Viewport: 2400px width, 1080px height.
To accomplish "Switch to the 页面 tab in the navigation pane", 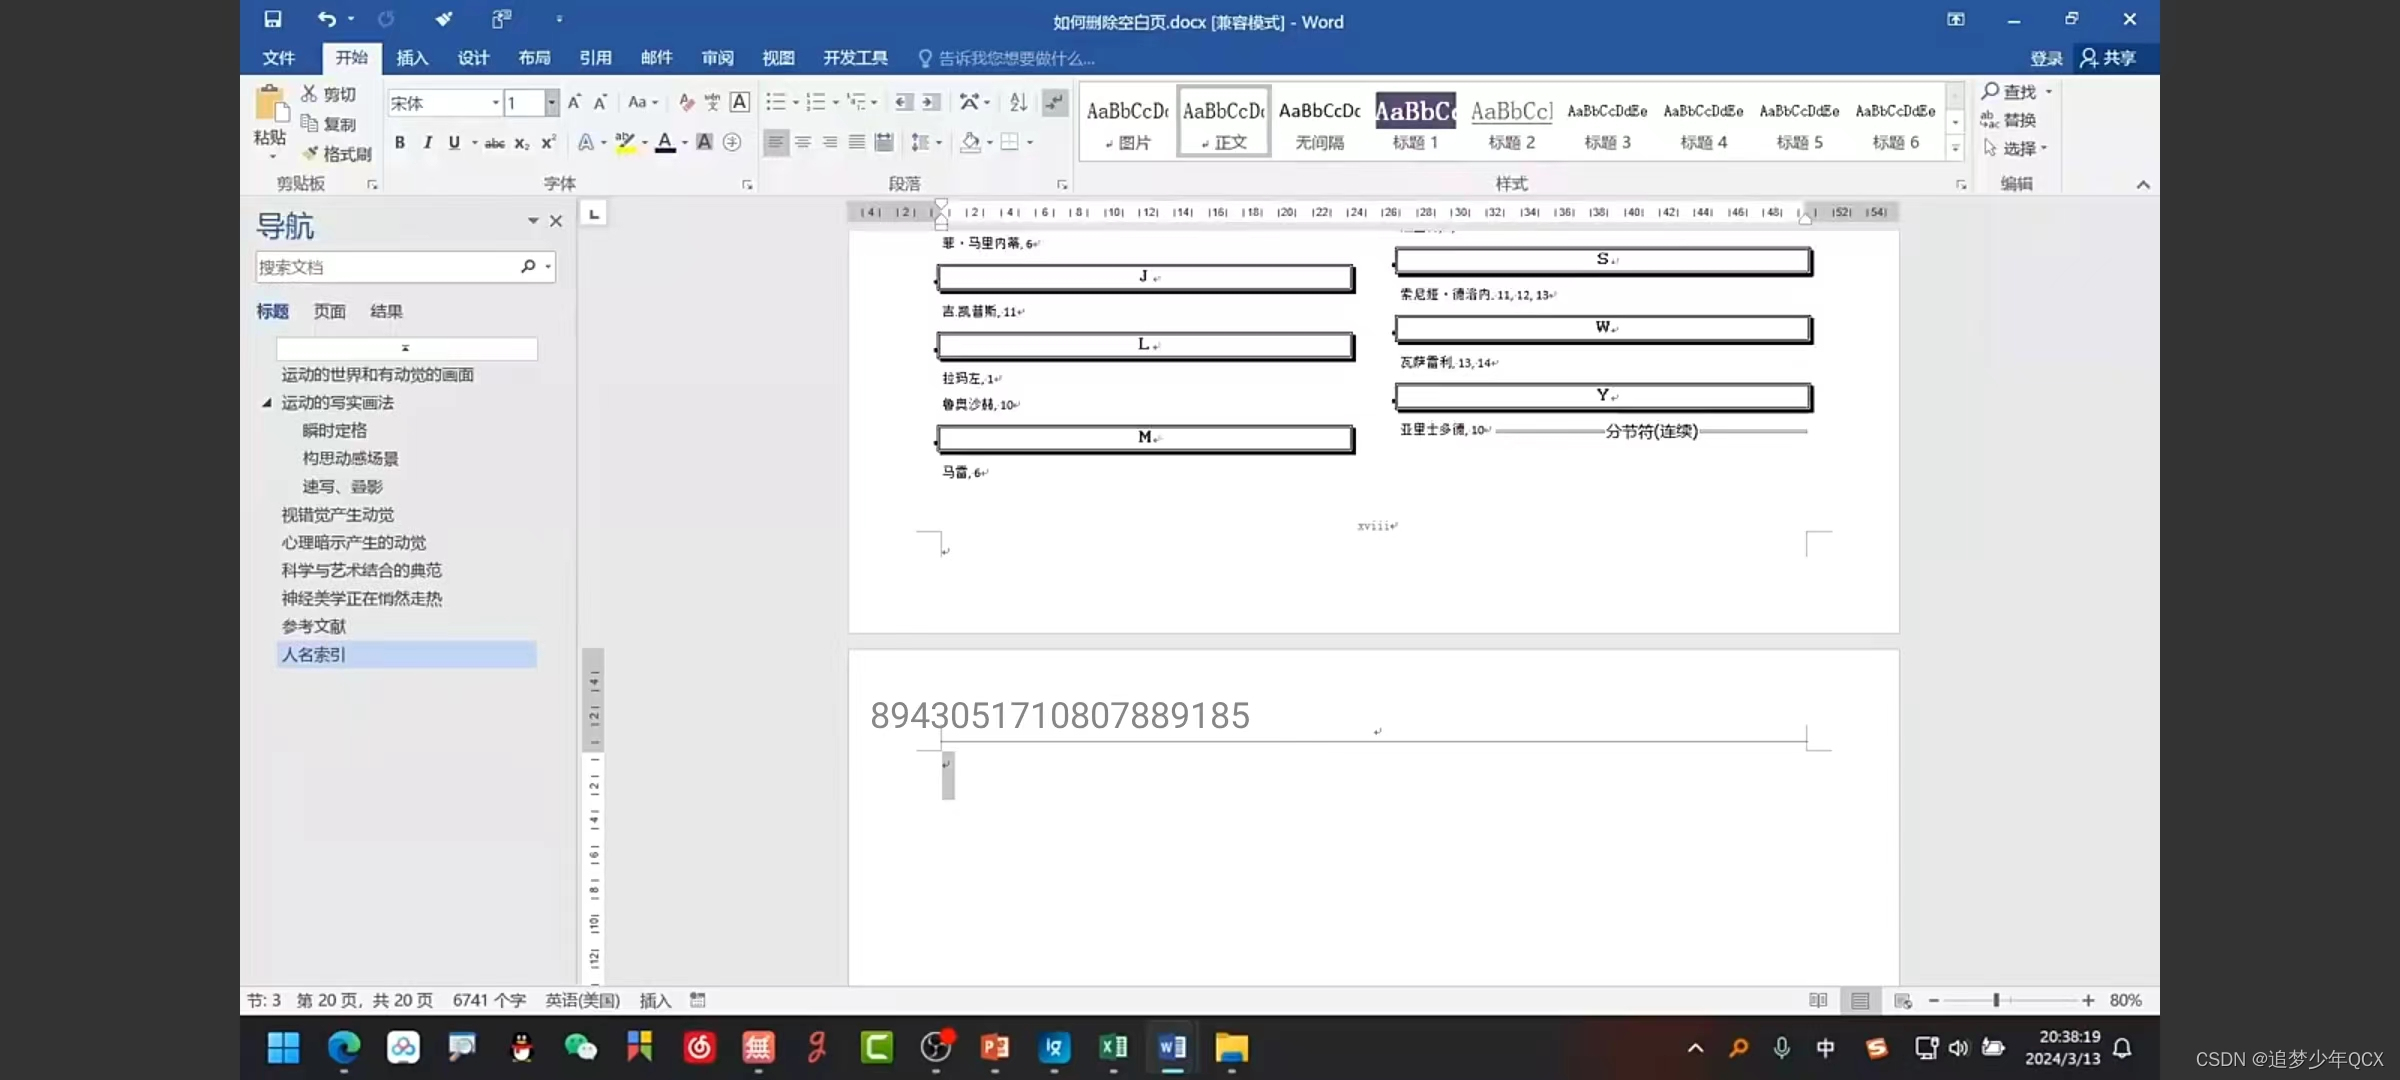I will click(329, 311).
